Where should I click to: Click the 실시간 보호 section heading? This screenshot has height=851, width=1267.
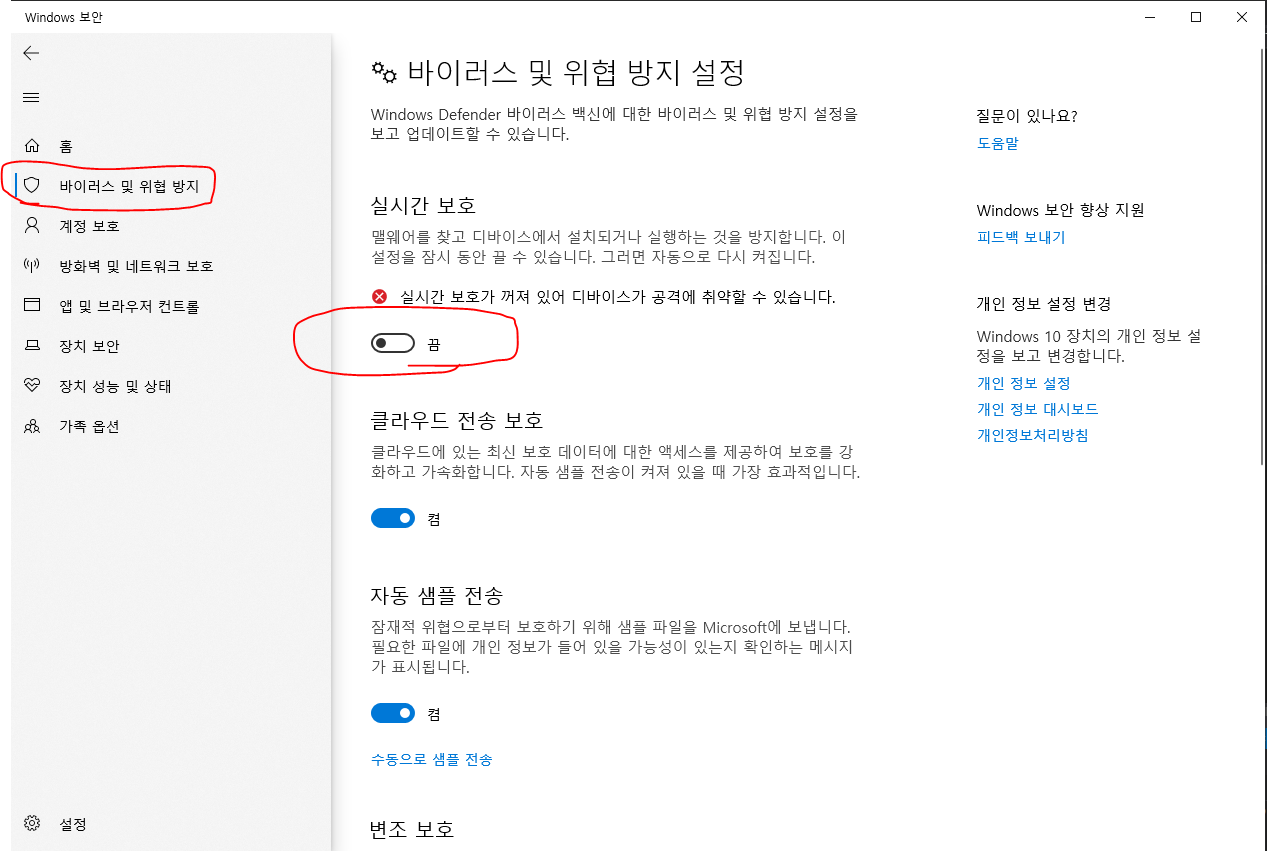[423, 205]
